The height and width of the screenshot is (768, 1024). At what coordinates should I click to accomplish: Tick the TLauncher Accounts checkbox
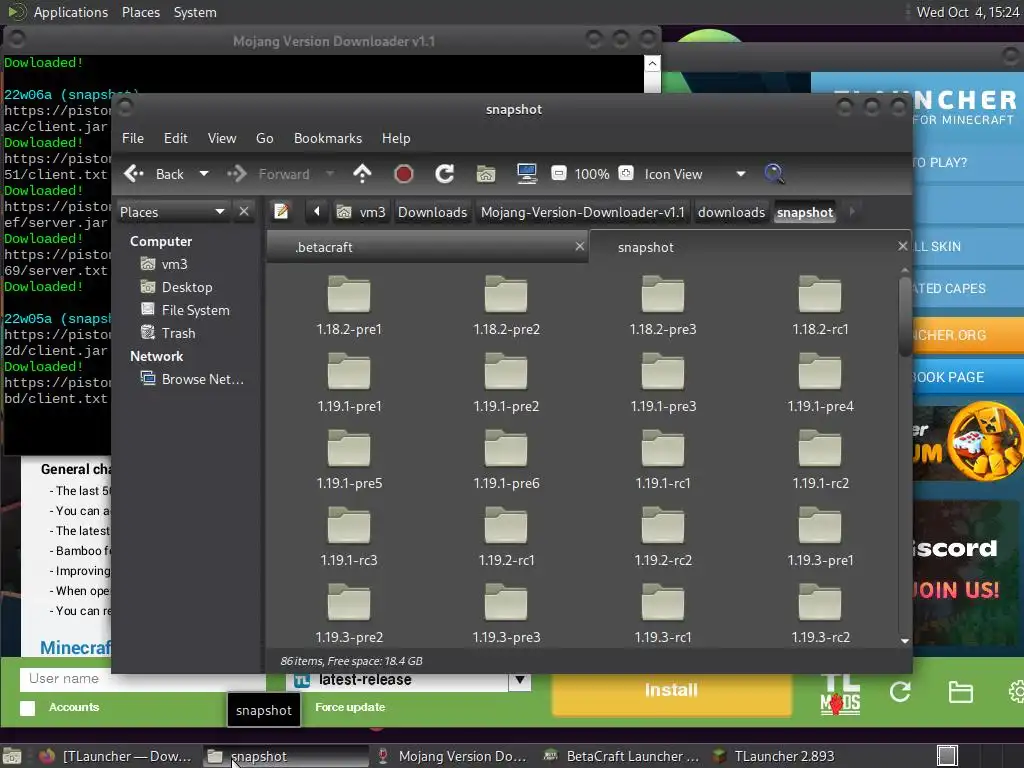pyautogui.click(x=27, y=708)
